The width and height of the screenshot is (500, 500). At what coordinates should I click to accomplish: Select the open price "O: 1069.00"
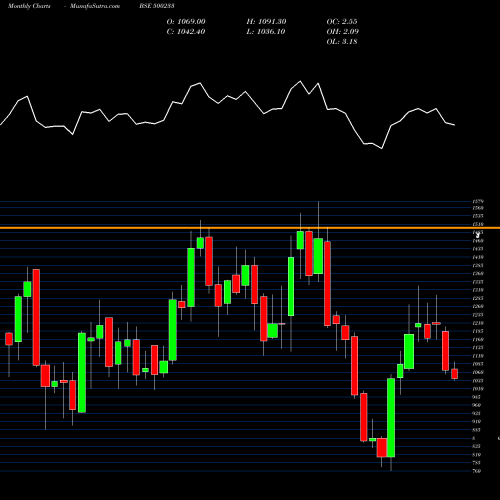tap(186, 22)
